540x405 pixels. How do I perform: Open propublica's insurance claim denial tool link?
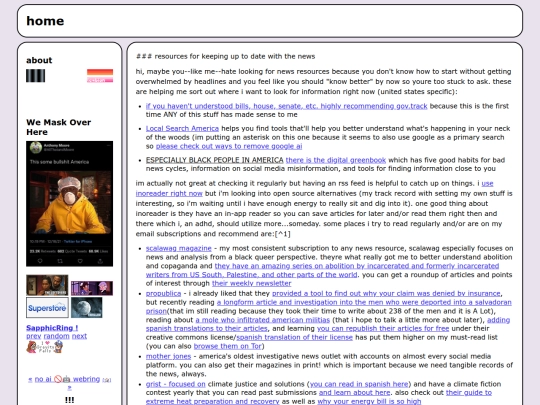(386, 293)
